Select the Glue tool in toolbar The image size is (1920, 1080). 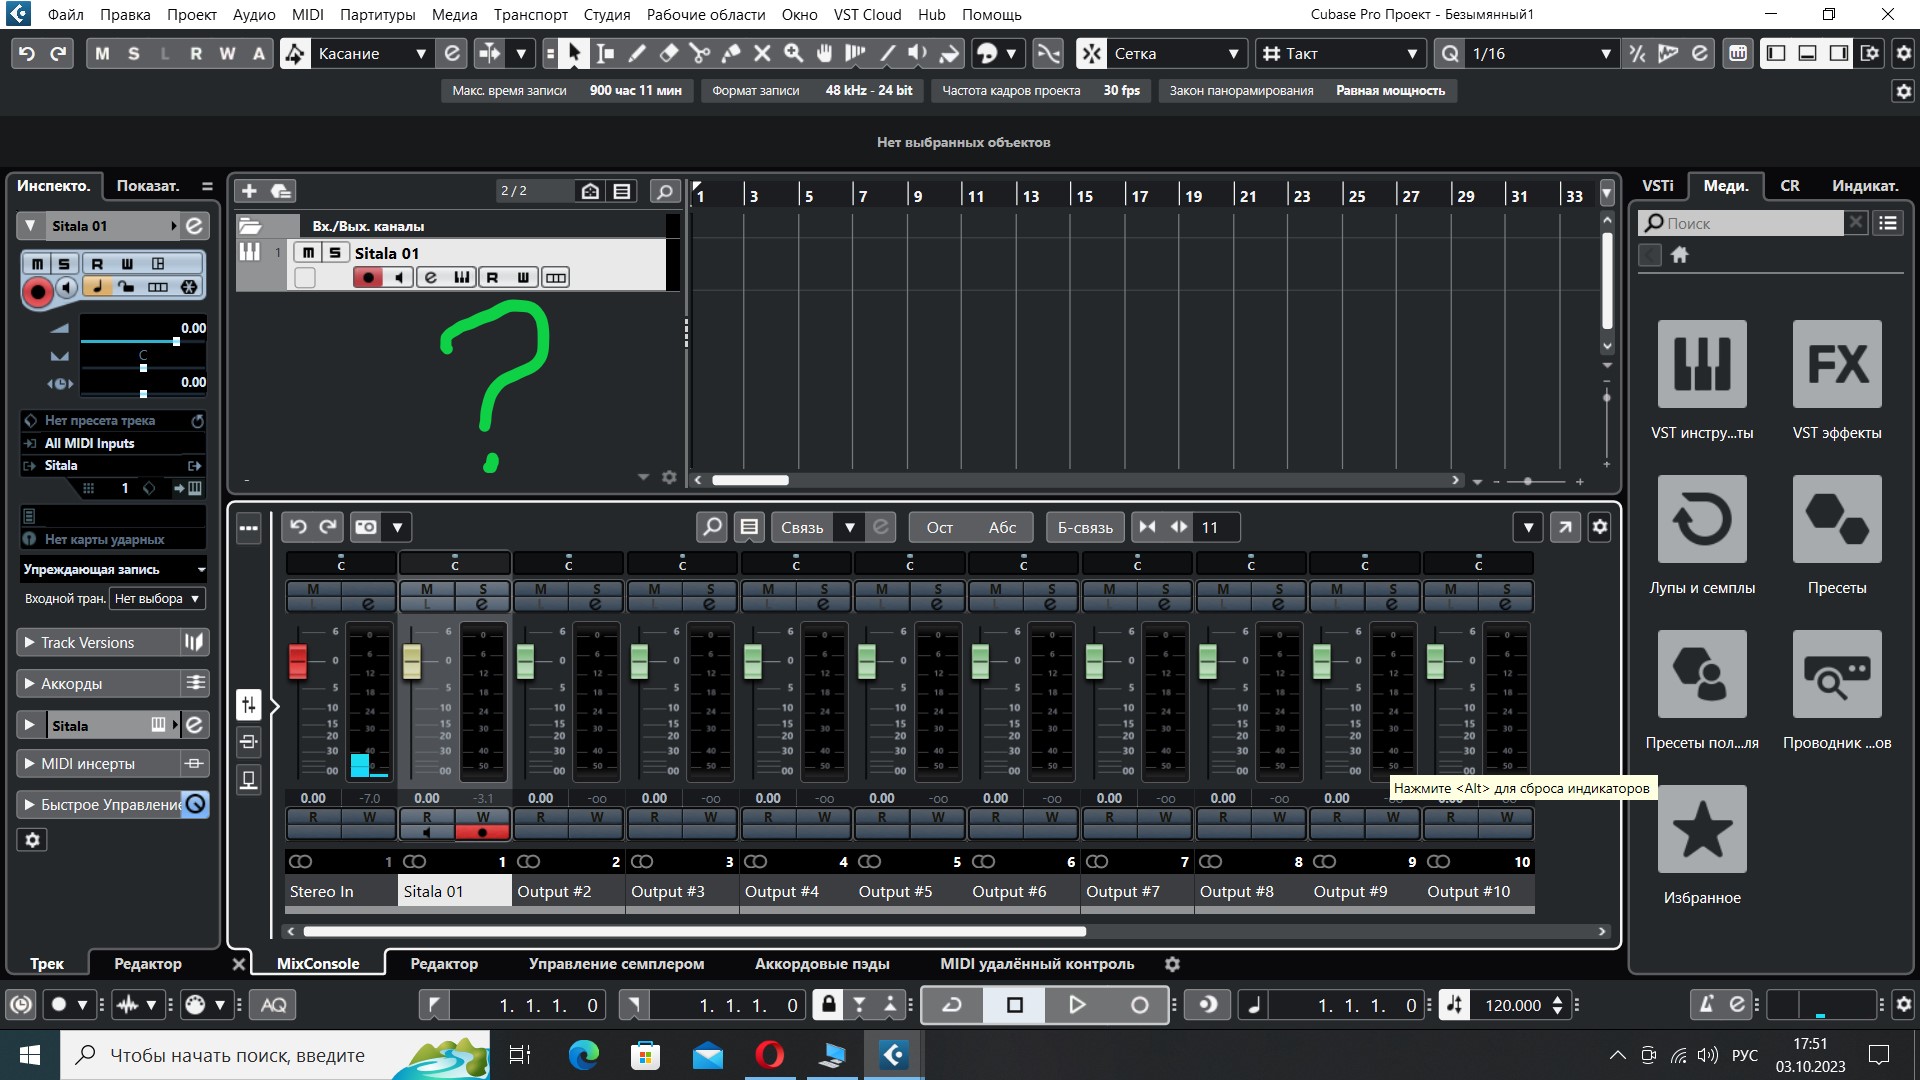(x=731, y=53)
